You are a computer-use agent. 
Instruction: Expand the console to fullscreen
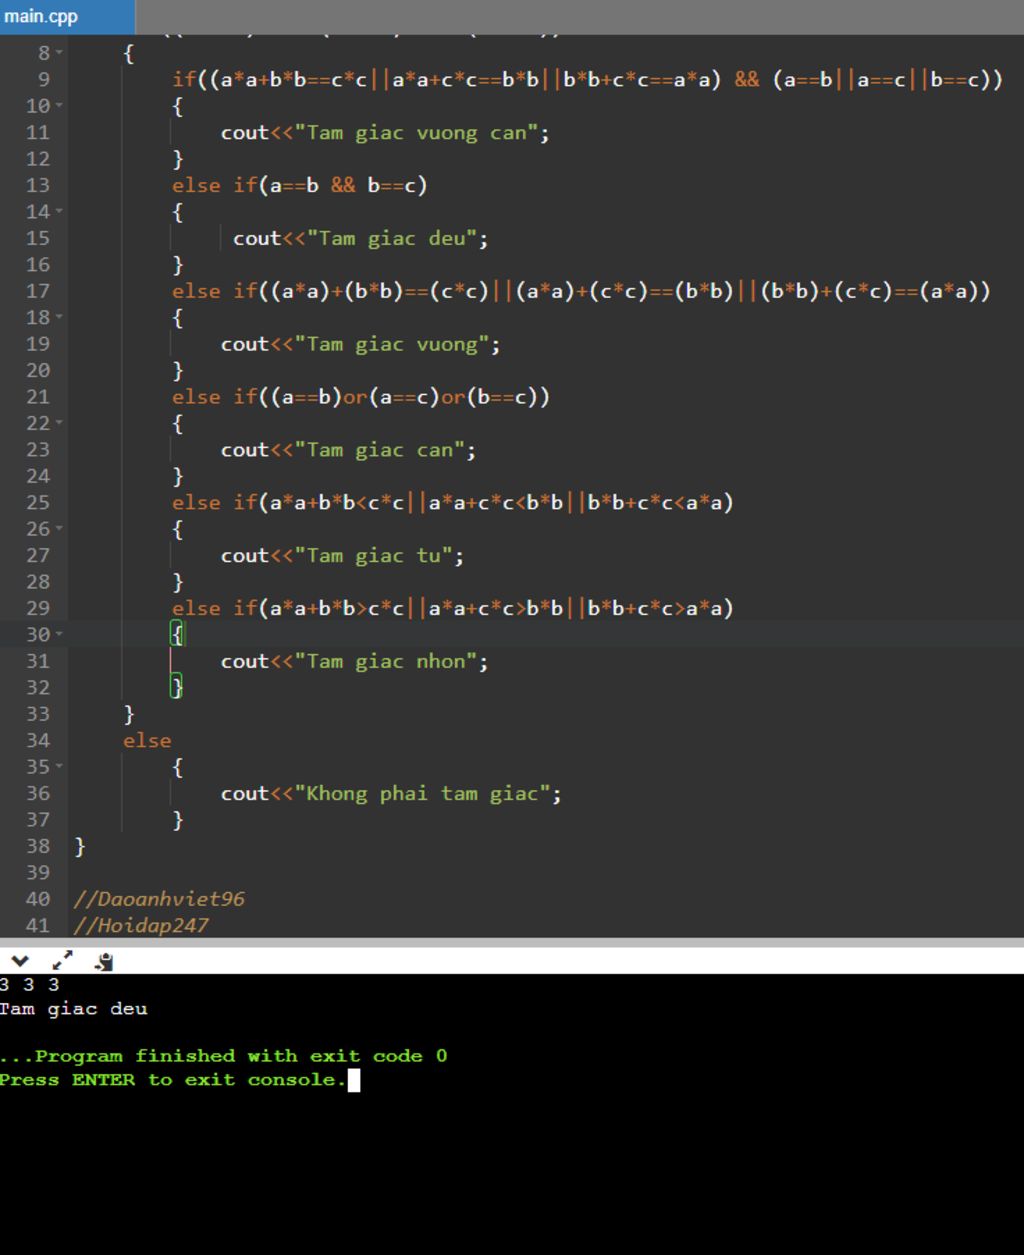(x=62, y=961)
